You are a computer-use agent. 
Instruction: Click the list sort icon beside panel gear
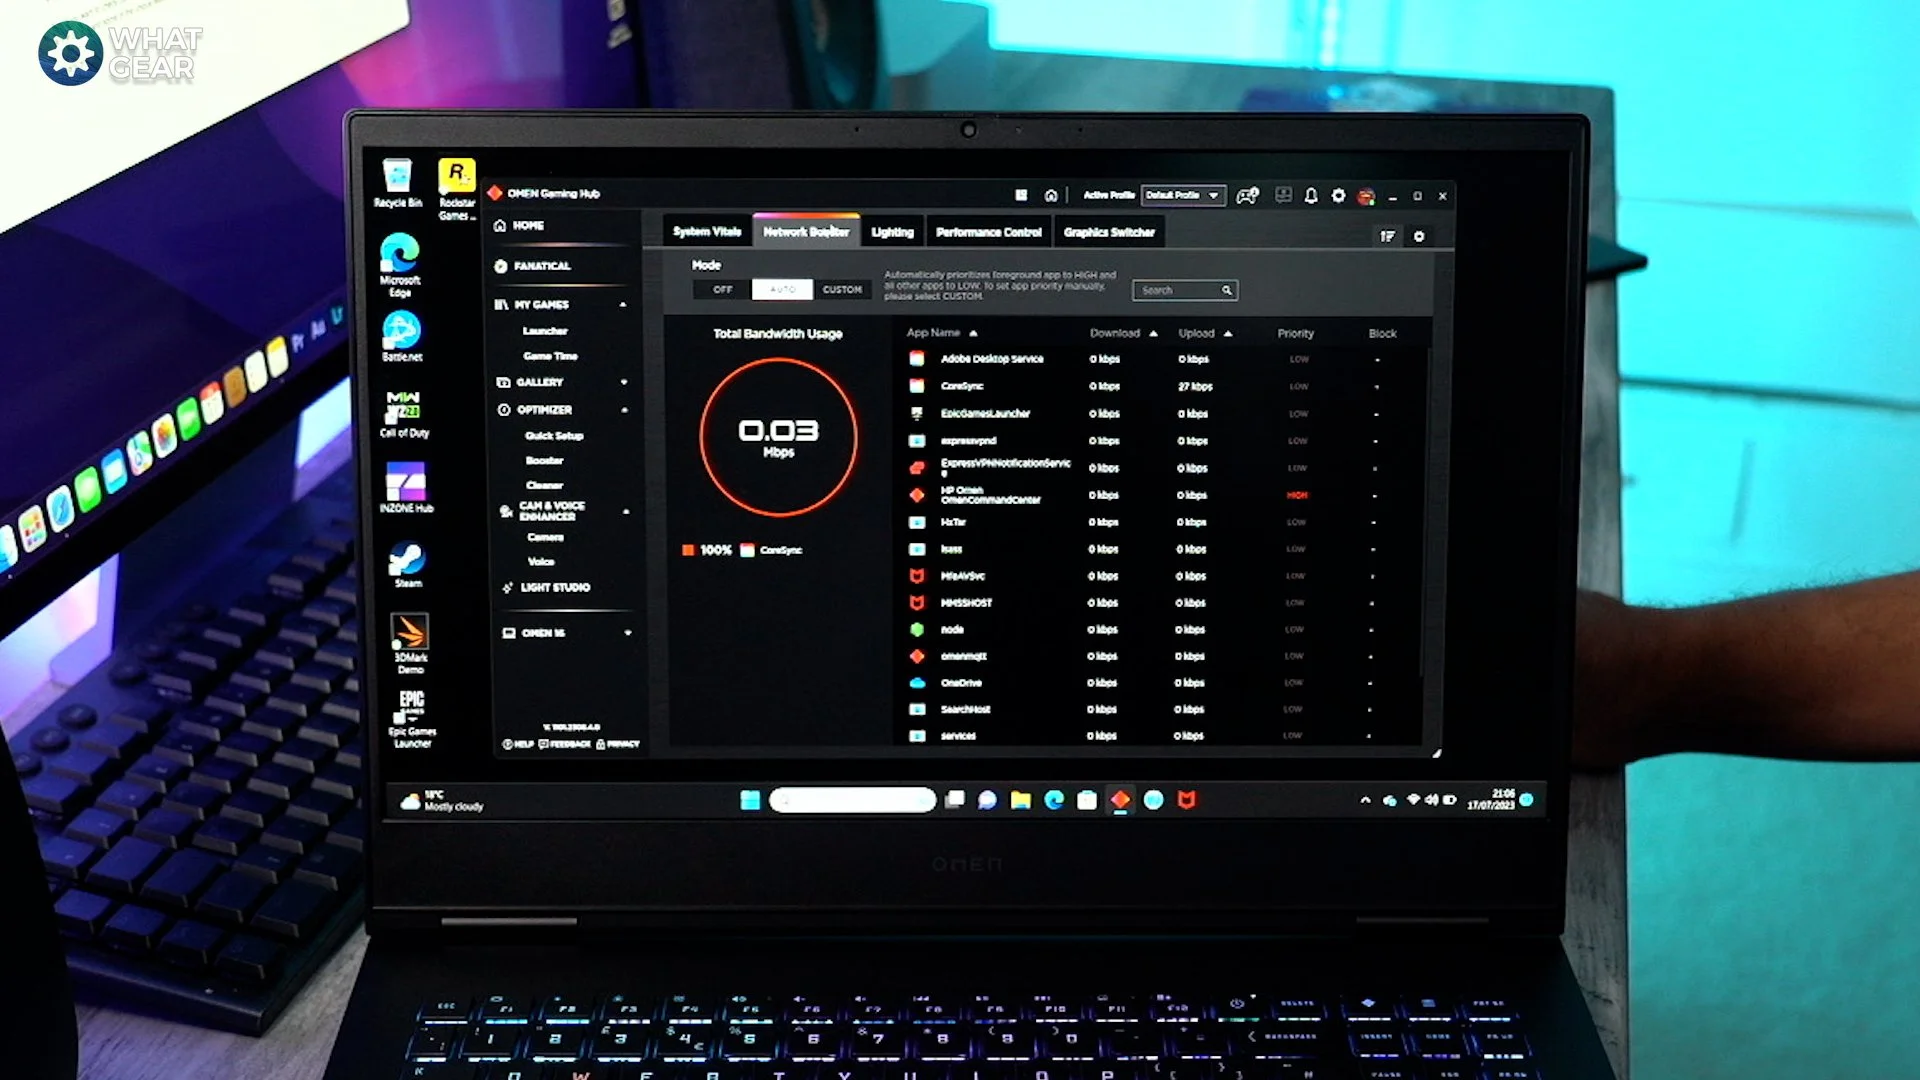[x=1388, y=236]
